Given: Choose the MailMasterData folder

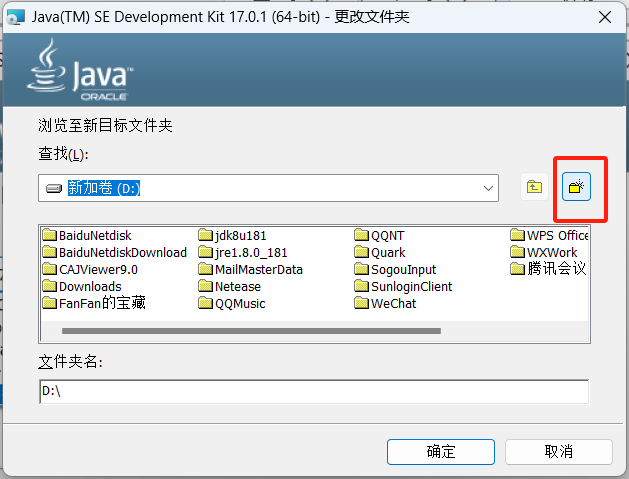Looking at the screenshot, I should coord(251,270).
